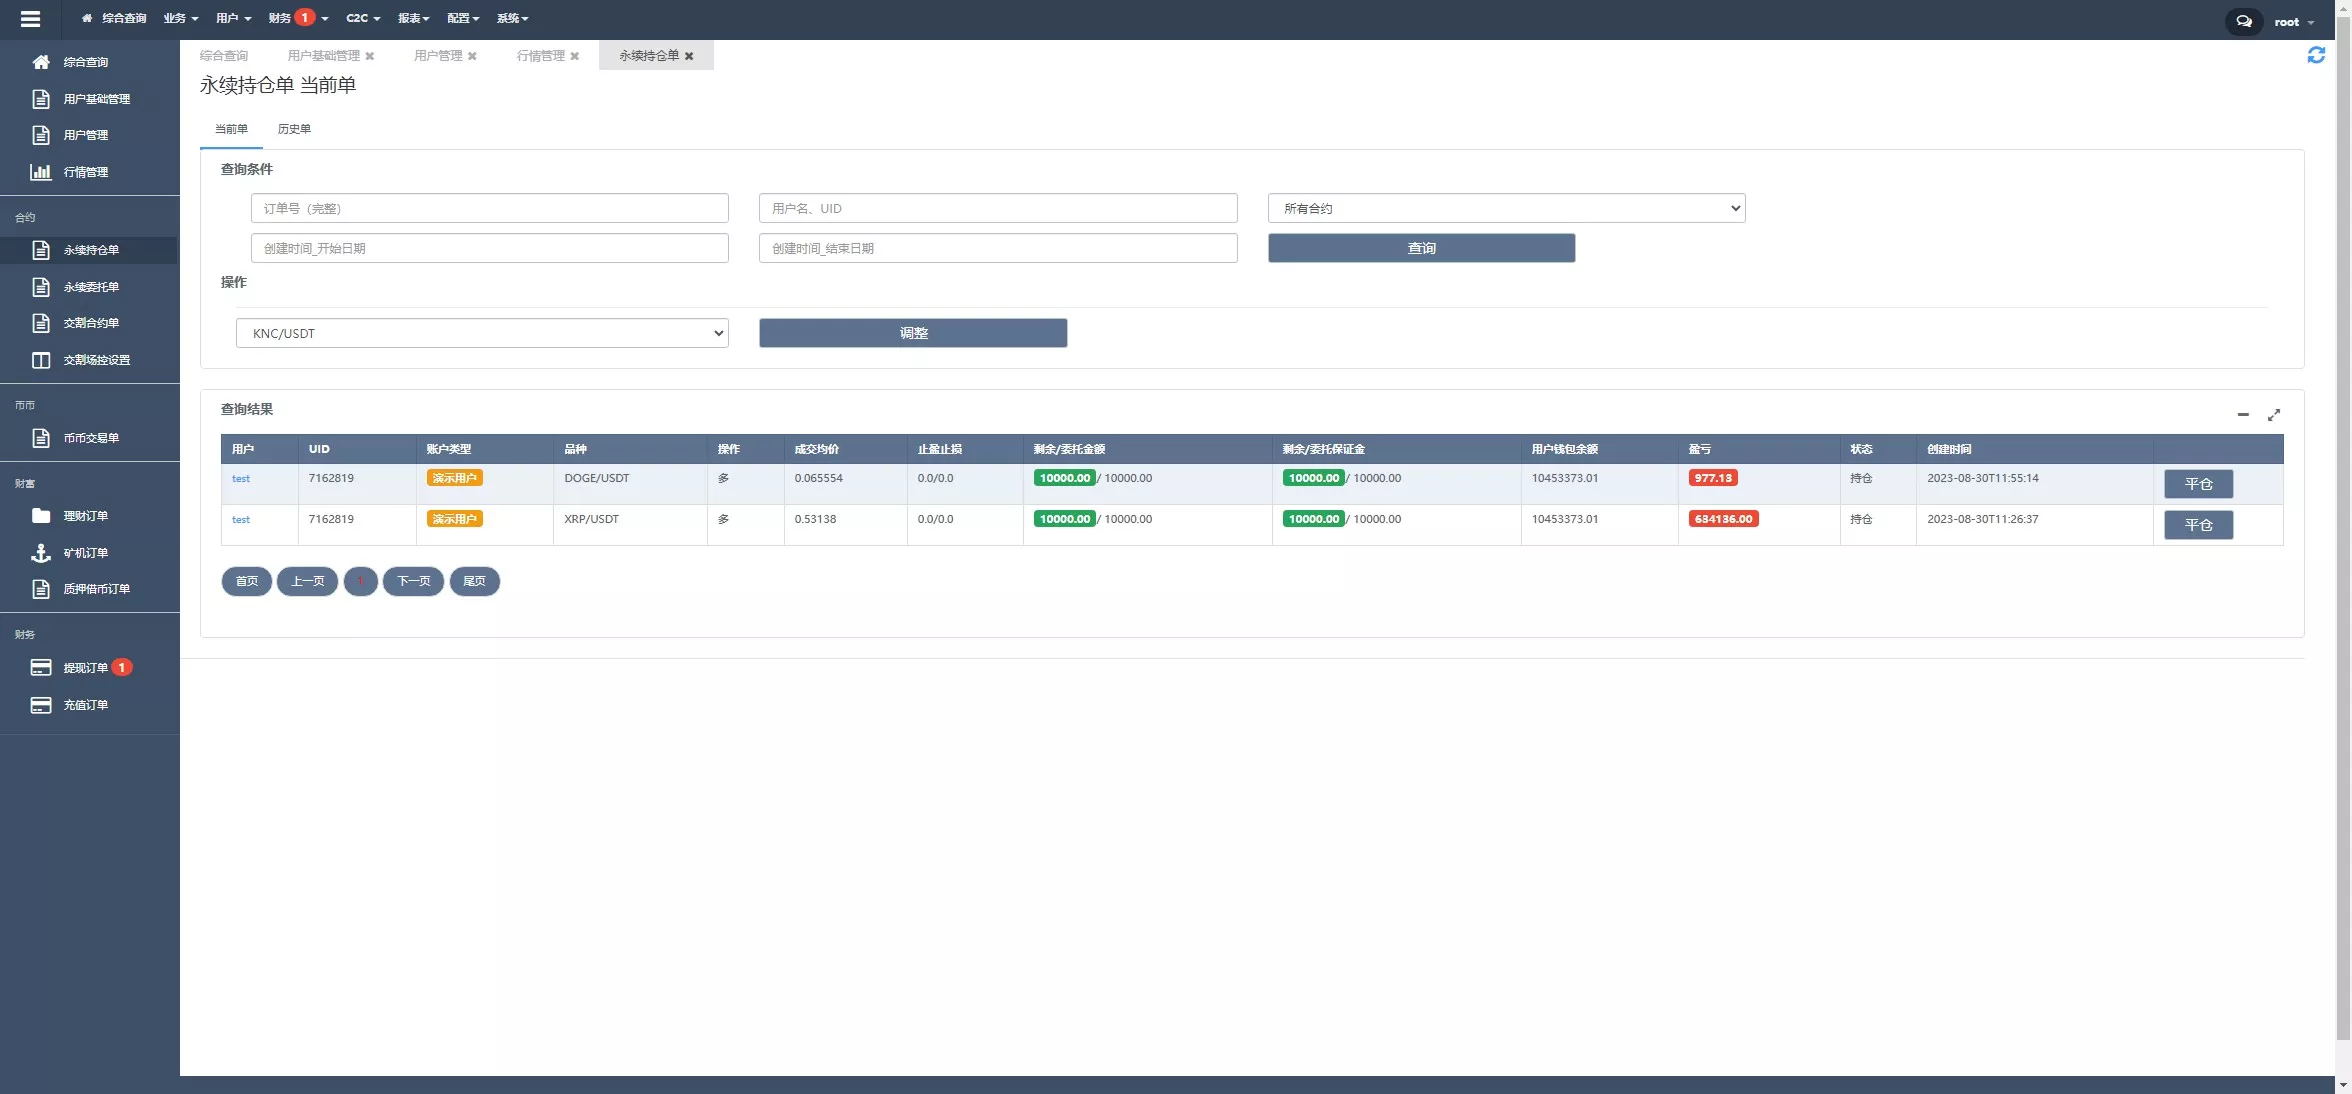This screenshot has width=2352, height=1094.
Task: Click the 订单号 order number input field
Action: coord(489,208)
